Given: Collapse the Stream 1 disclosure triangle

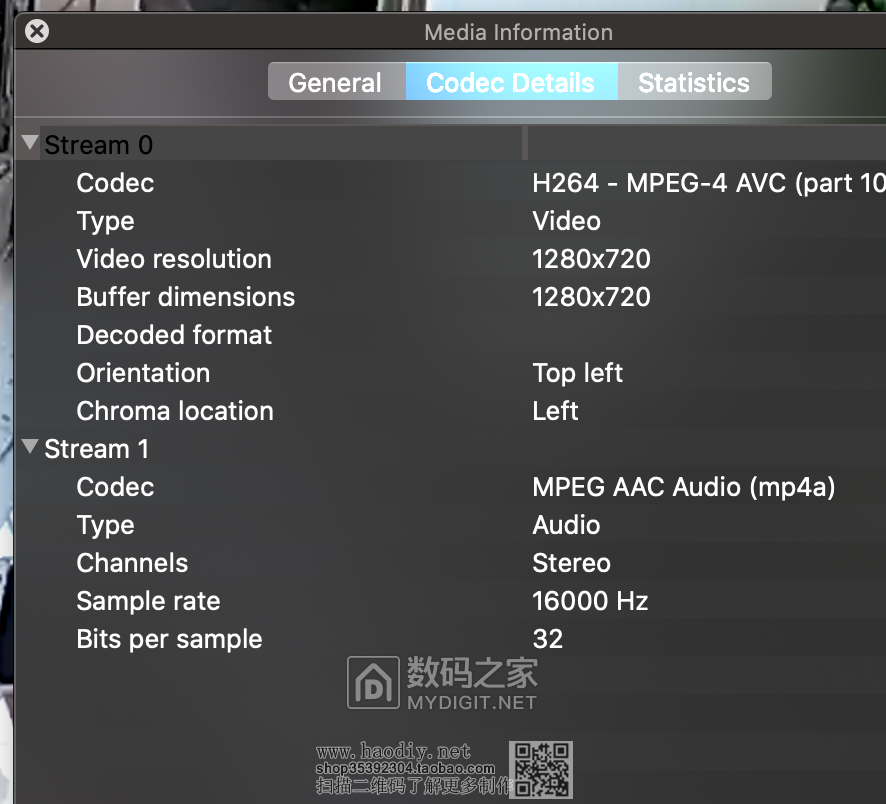Looking at the screenshot, I should click(x=29, y=447).
